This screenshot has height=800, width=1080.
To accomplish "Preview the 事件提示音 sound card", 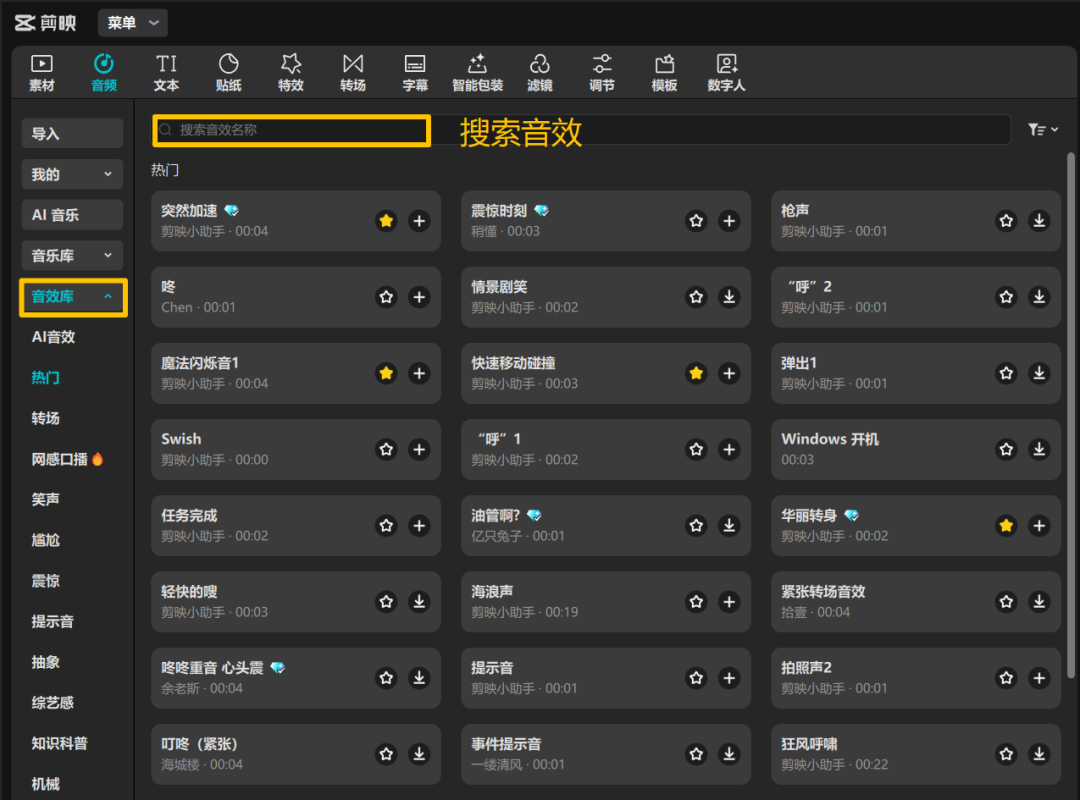I will [605, 755].
